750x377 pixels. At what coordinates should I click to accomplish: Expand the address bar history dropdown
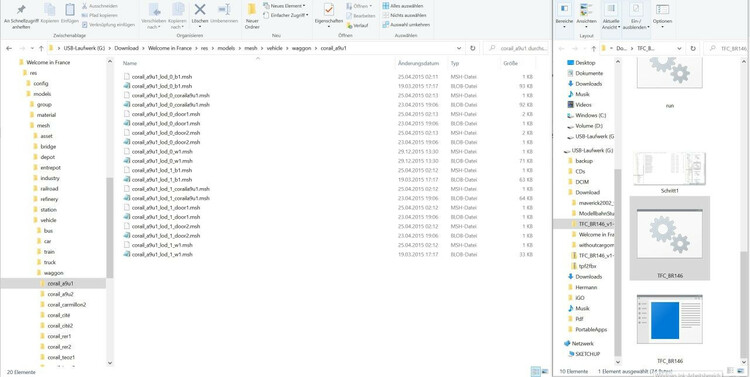[459, 48]
